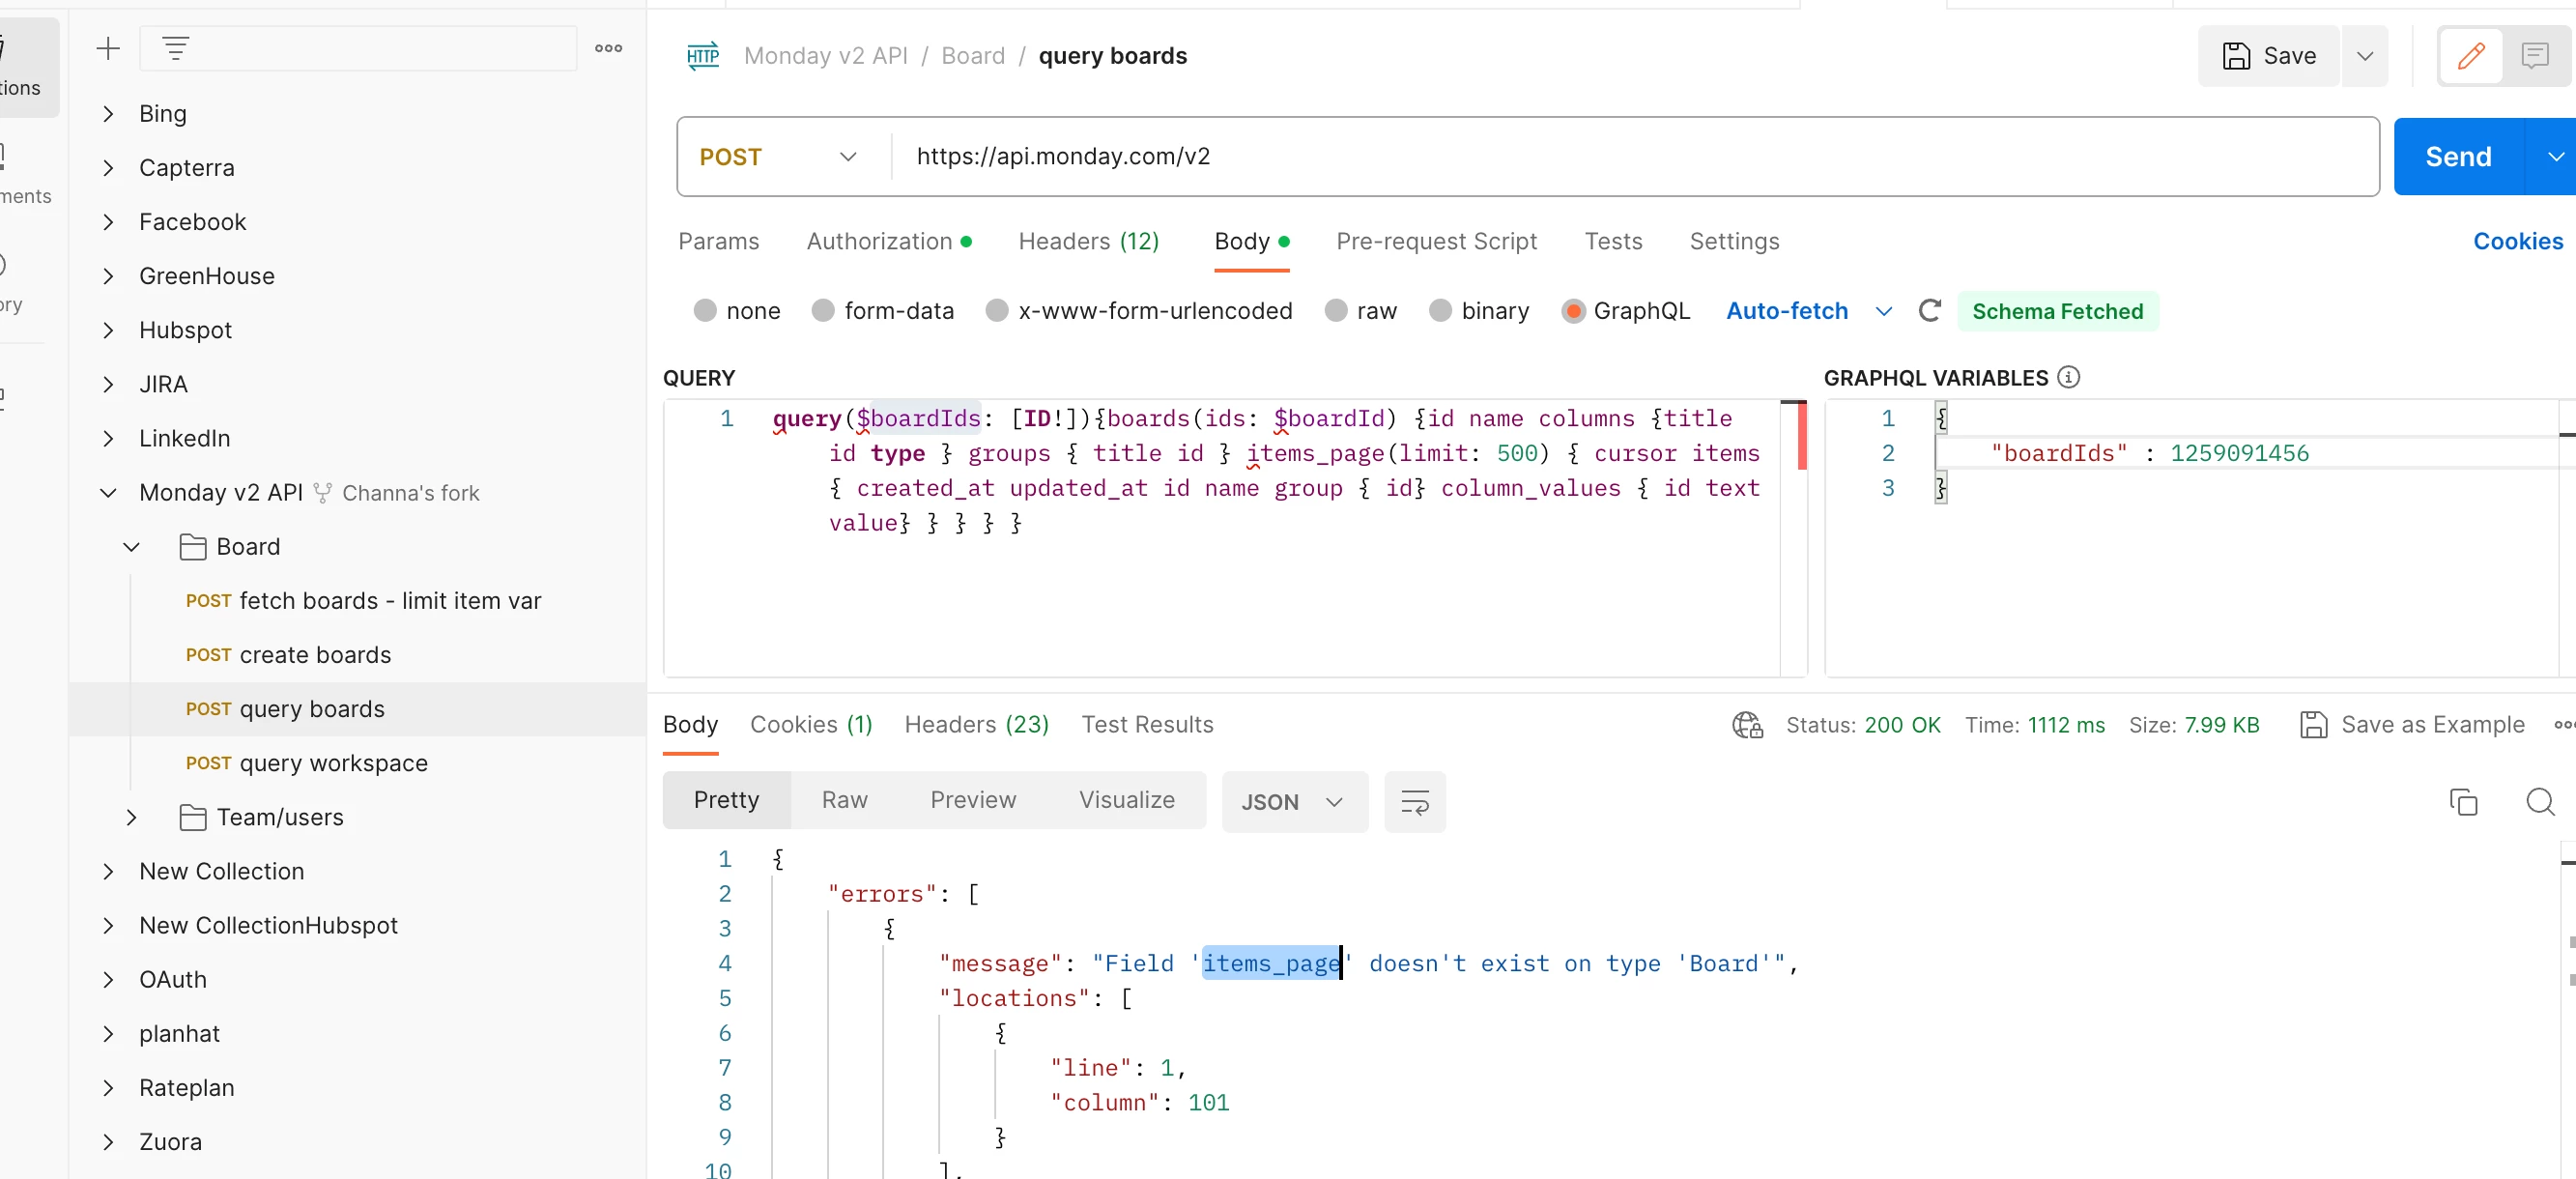The height and width of the screenshot is (1179, 2576).
Task: Click the refresh schema icon
Action: (1929, 311)
